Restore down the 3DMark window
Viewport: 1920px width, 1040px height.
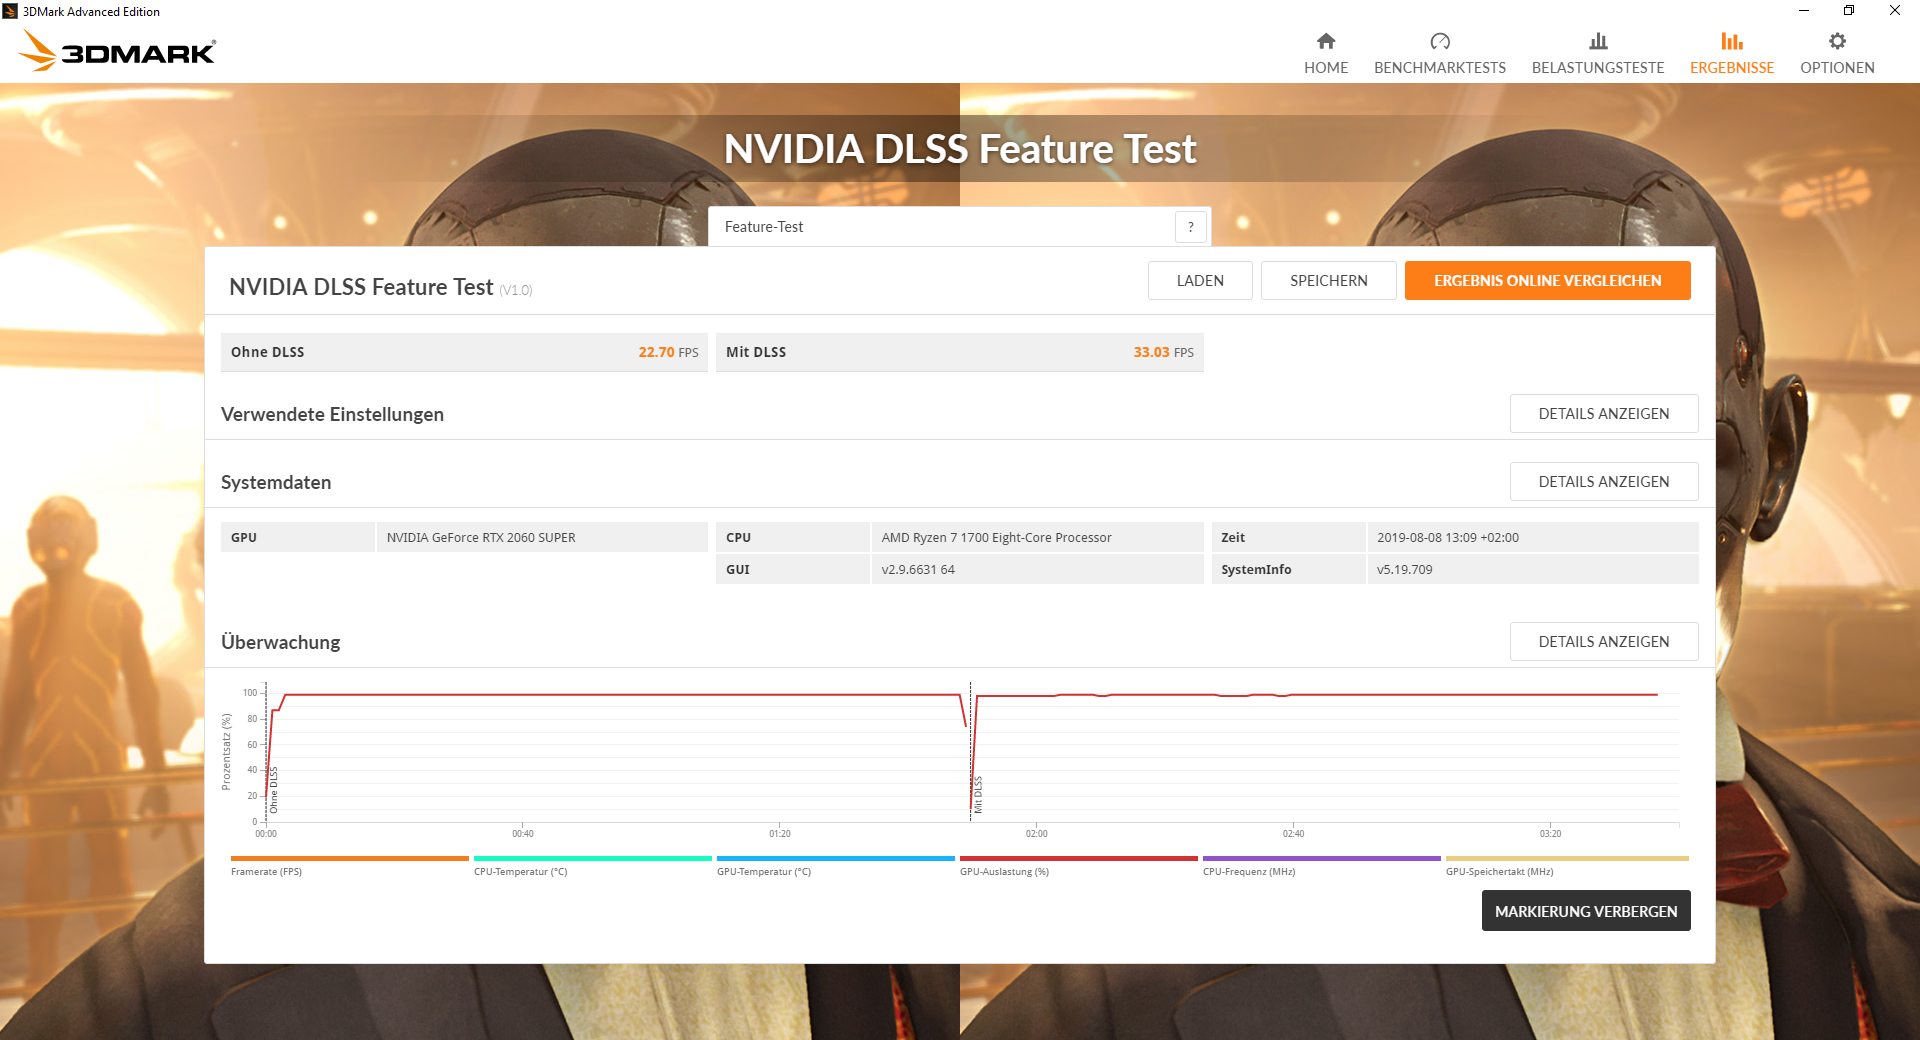click(x=1849, y=11)
